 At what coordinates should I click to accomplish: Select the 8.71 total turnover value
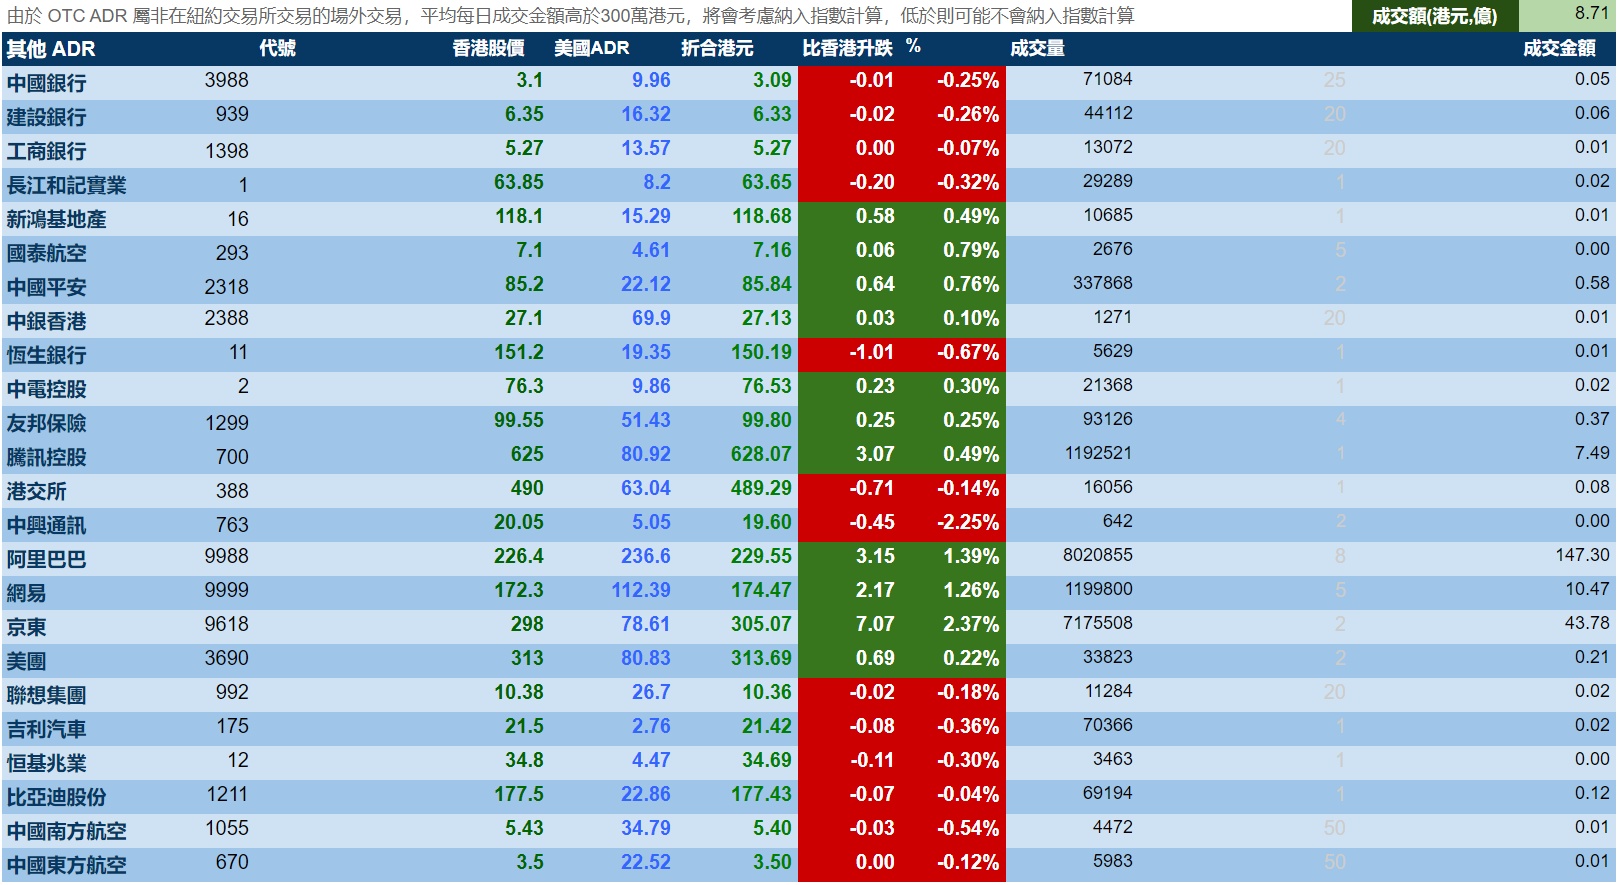pyautogui.click(x=1592, y=14)
